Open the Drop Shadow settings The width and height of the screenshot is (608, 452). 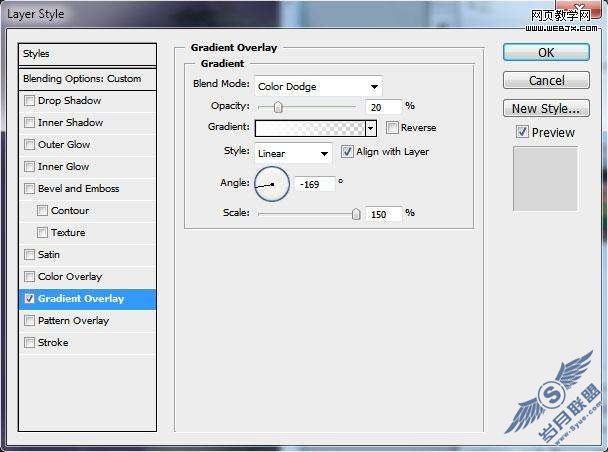click(69, 101)
